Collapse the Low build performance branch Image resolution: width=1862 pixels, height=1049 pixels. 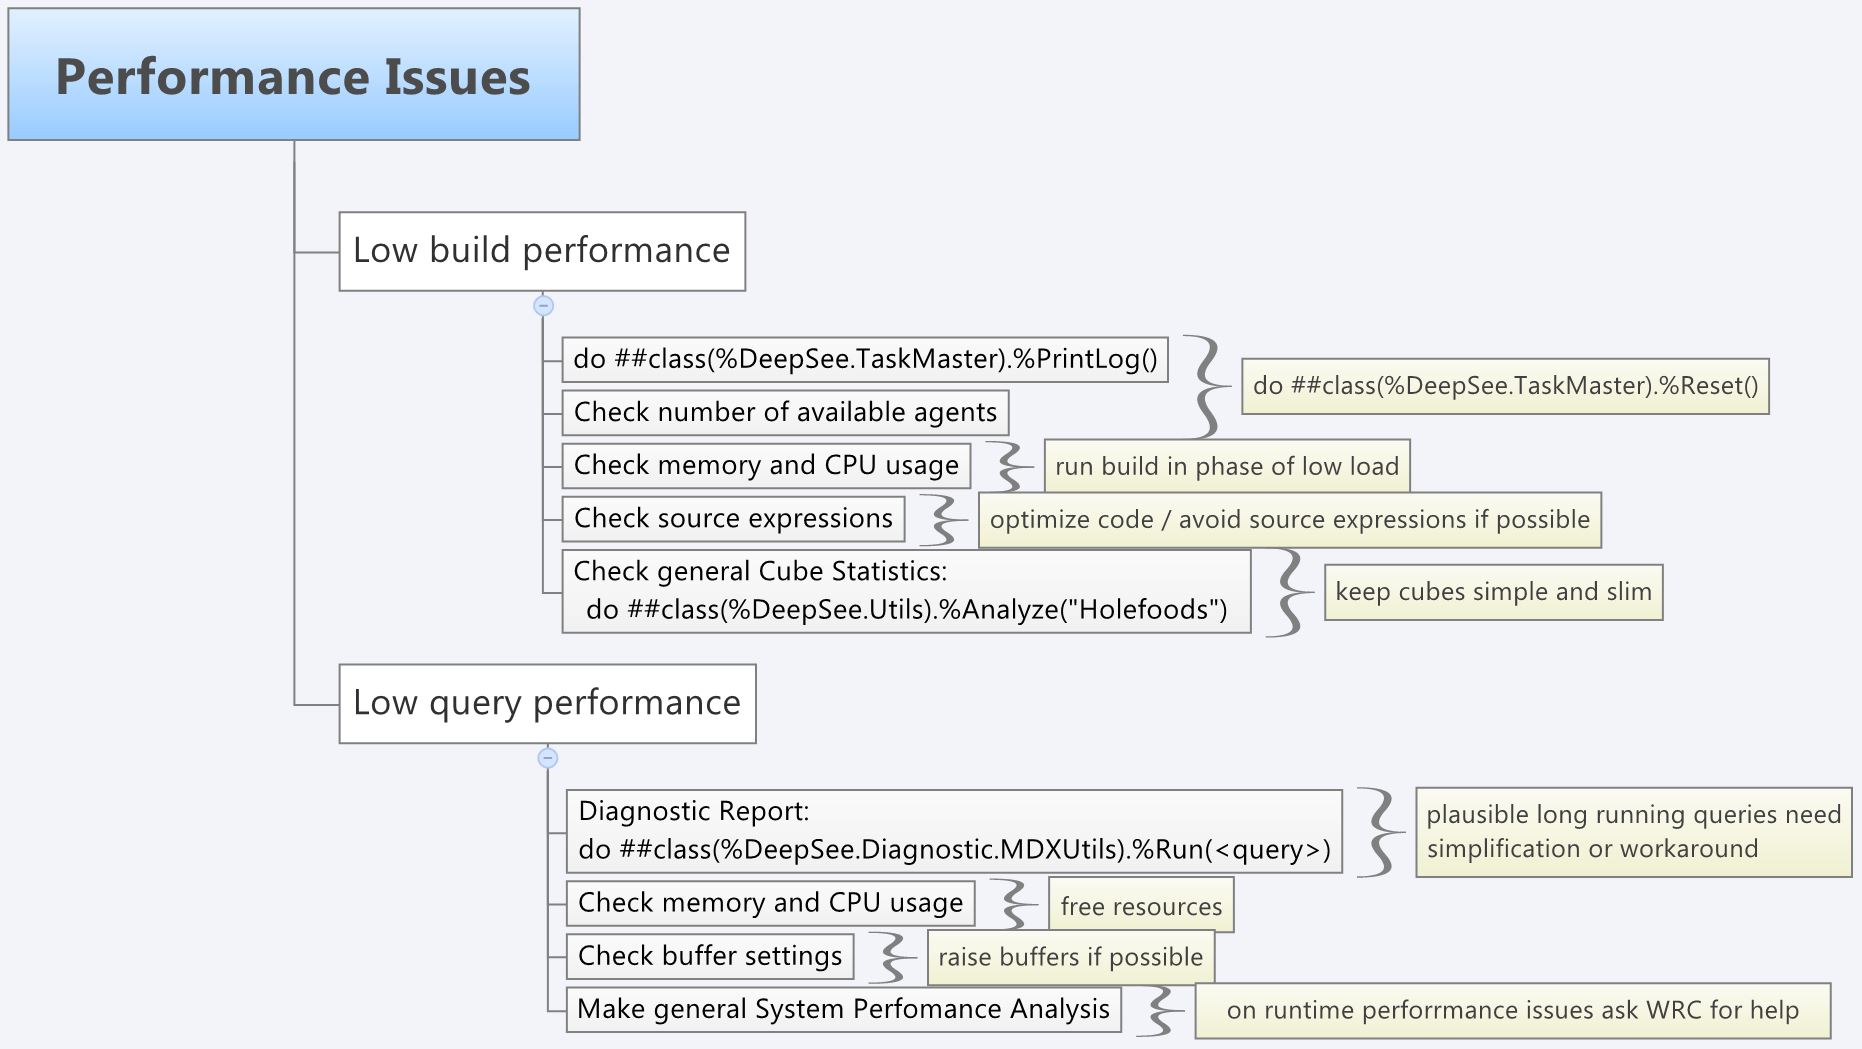click(544, 306)
